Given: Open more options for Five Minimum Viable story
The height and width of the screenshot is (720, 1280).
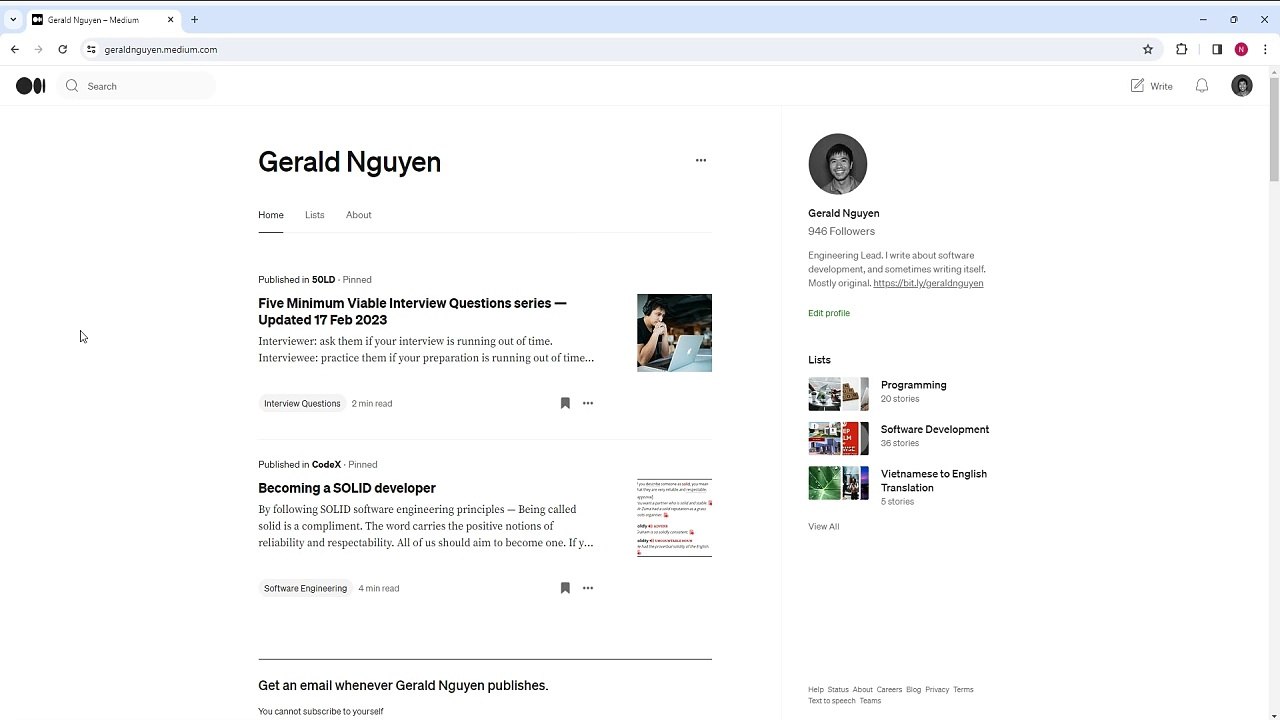Looking at the screenshot, I should pos(588,403).
